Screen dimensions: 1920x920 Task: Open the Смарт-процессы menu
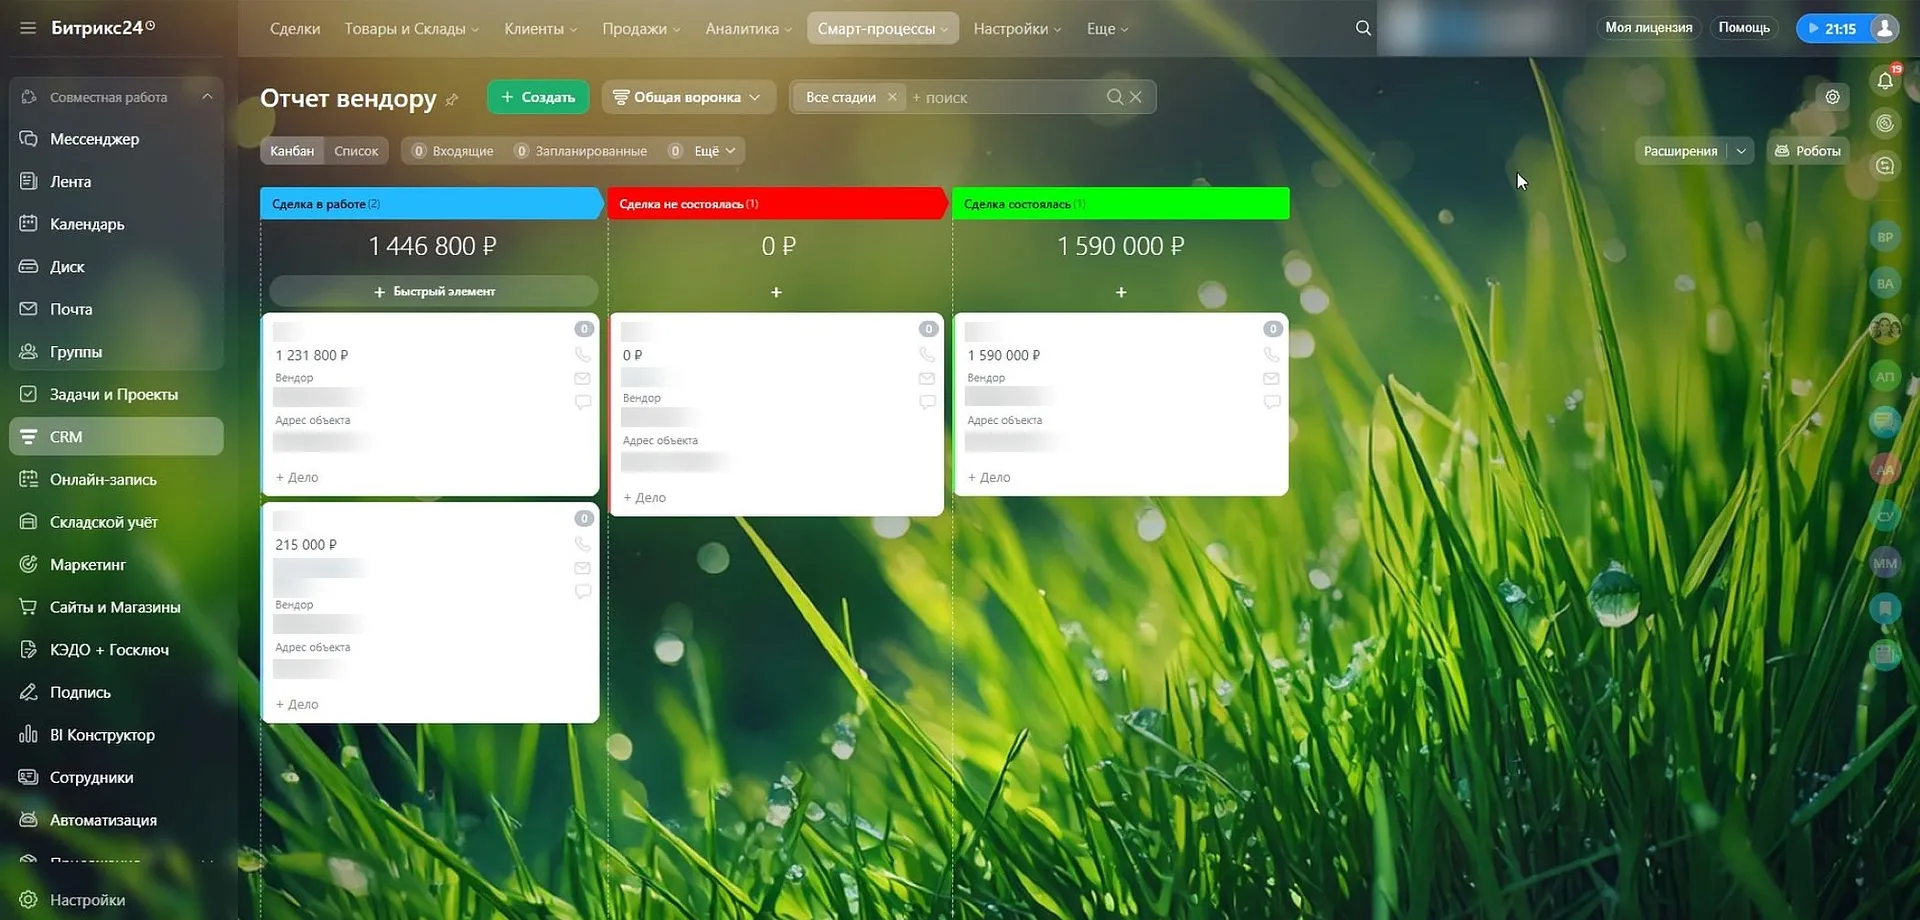(x=882, y=28)
